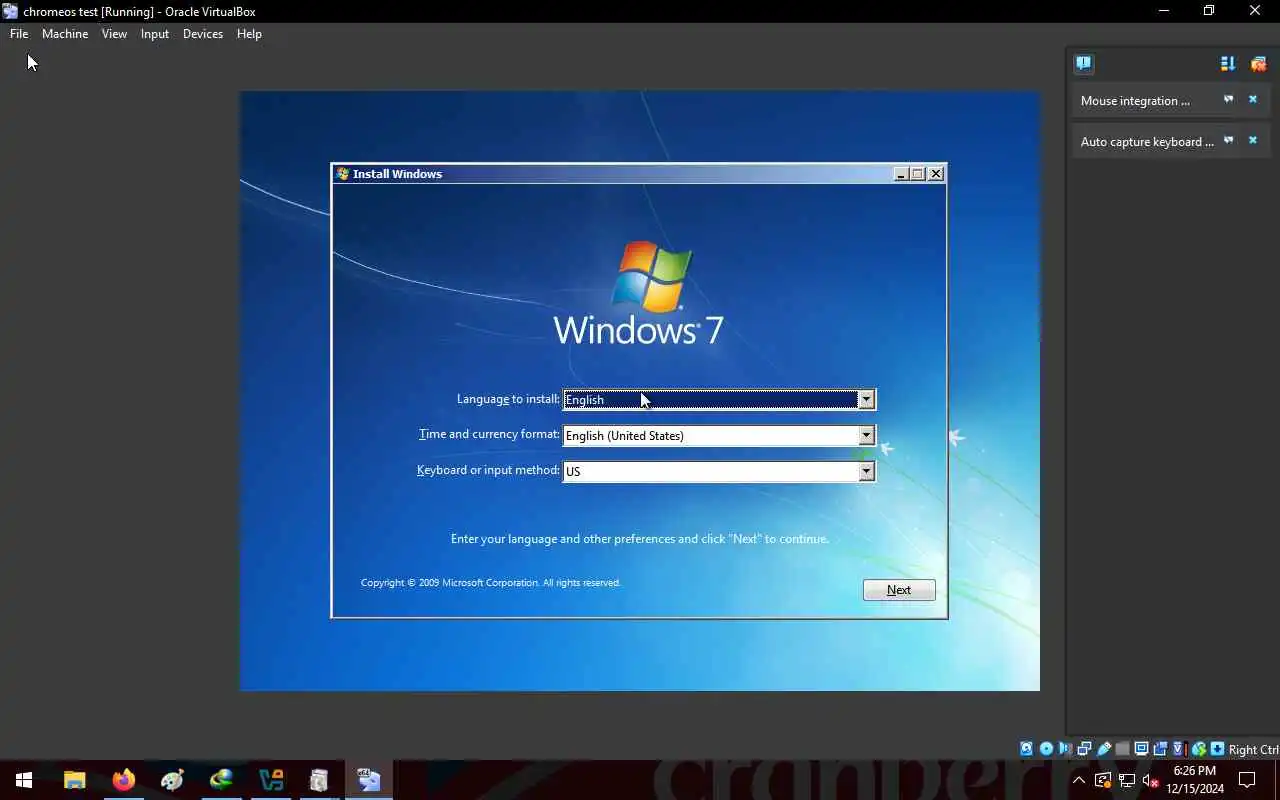Open the Language to install dropdown
The image size is (1280, 800).
[719, 399]
